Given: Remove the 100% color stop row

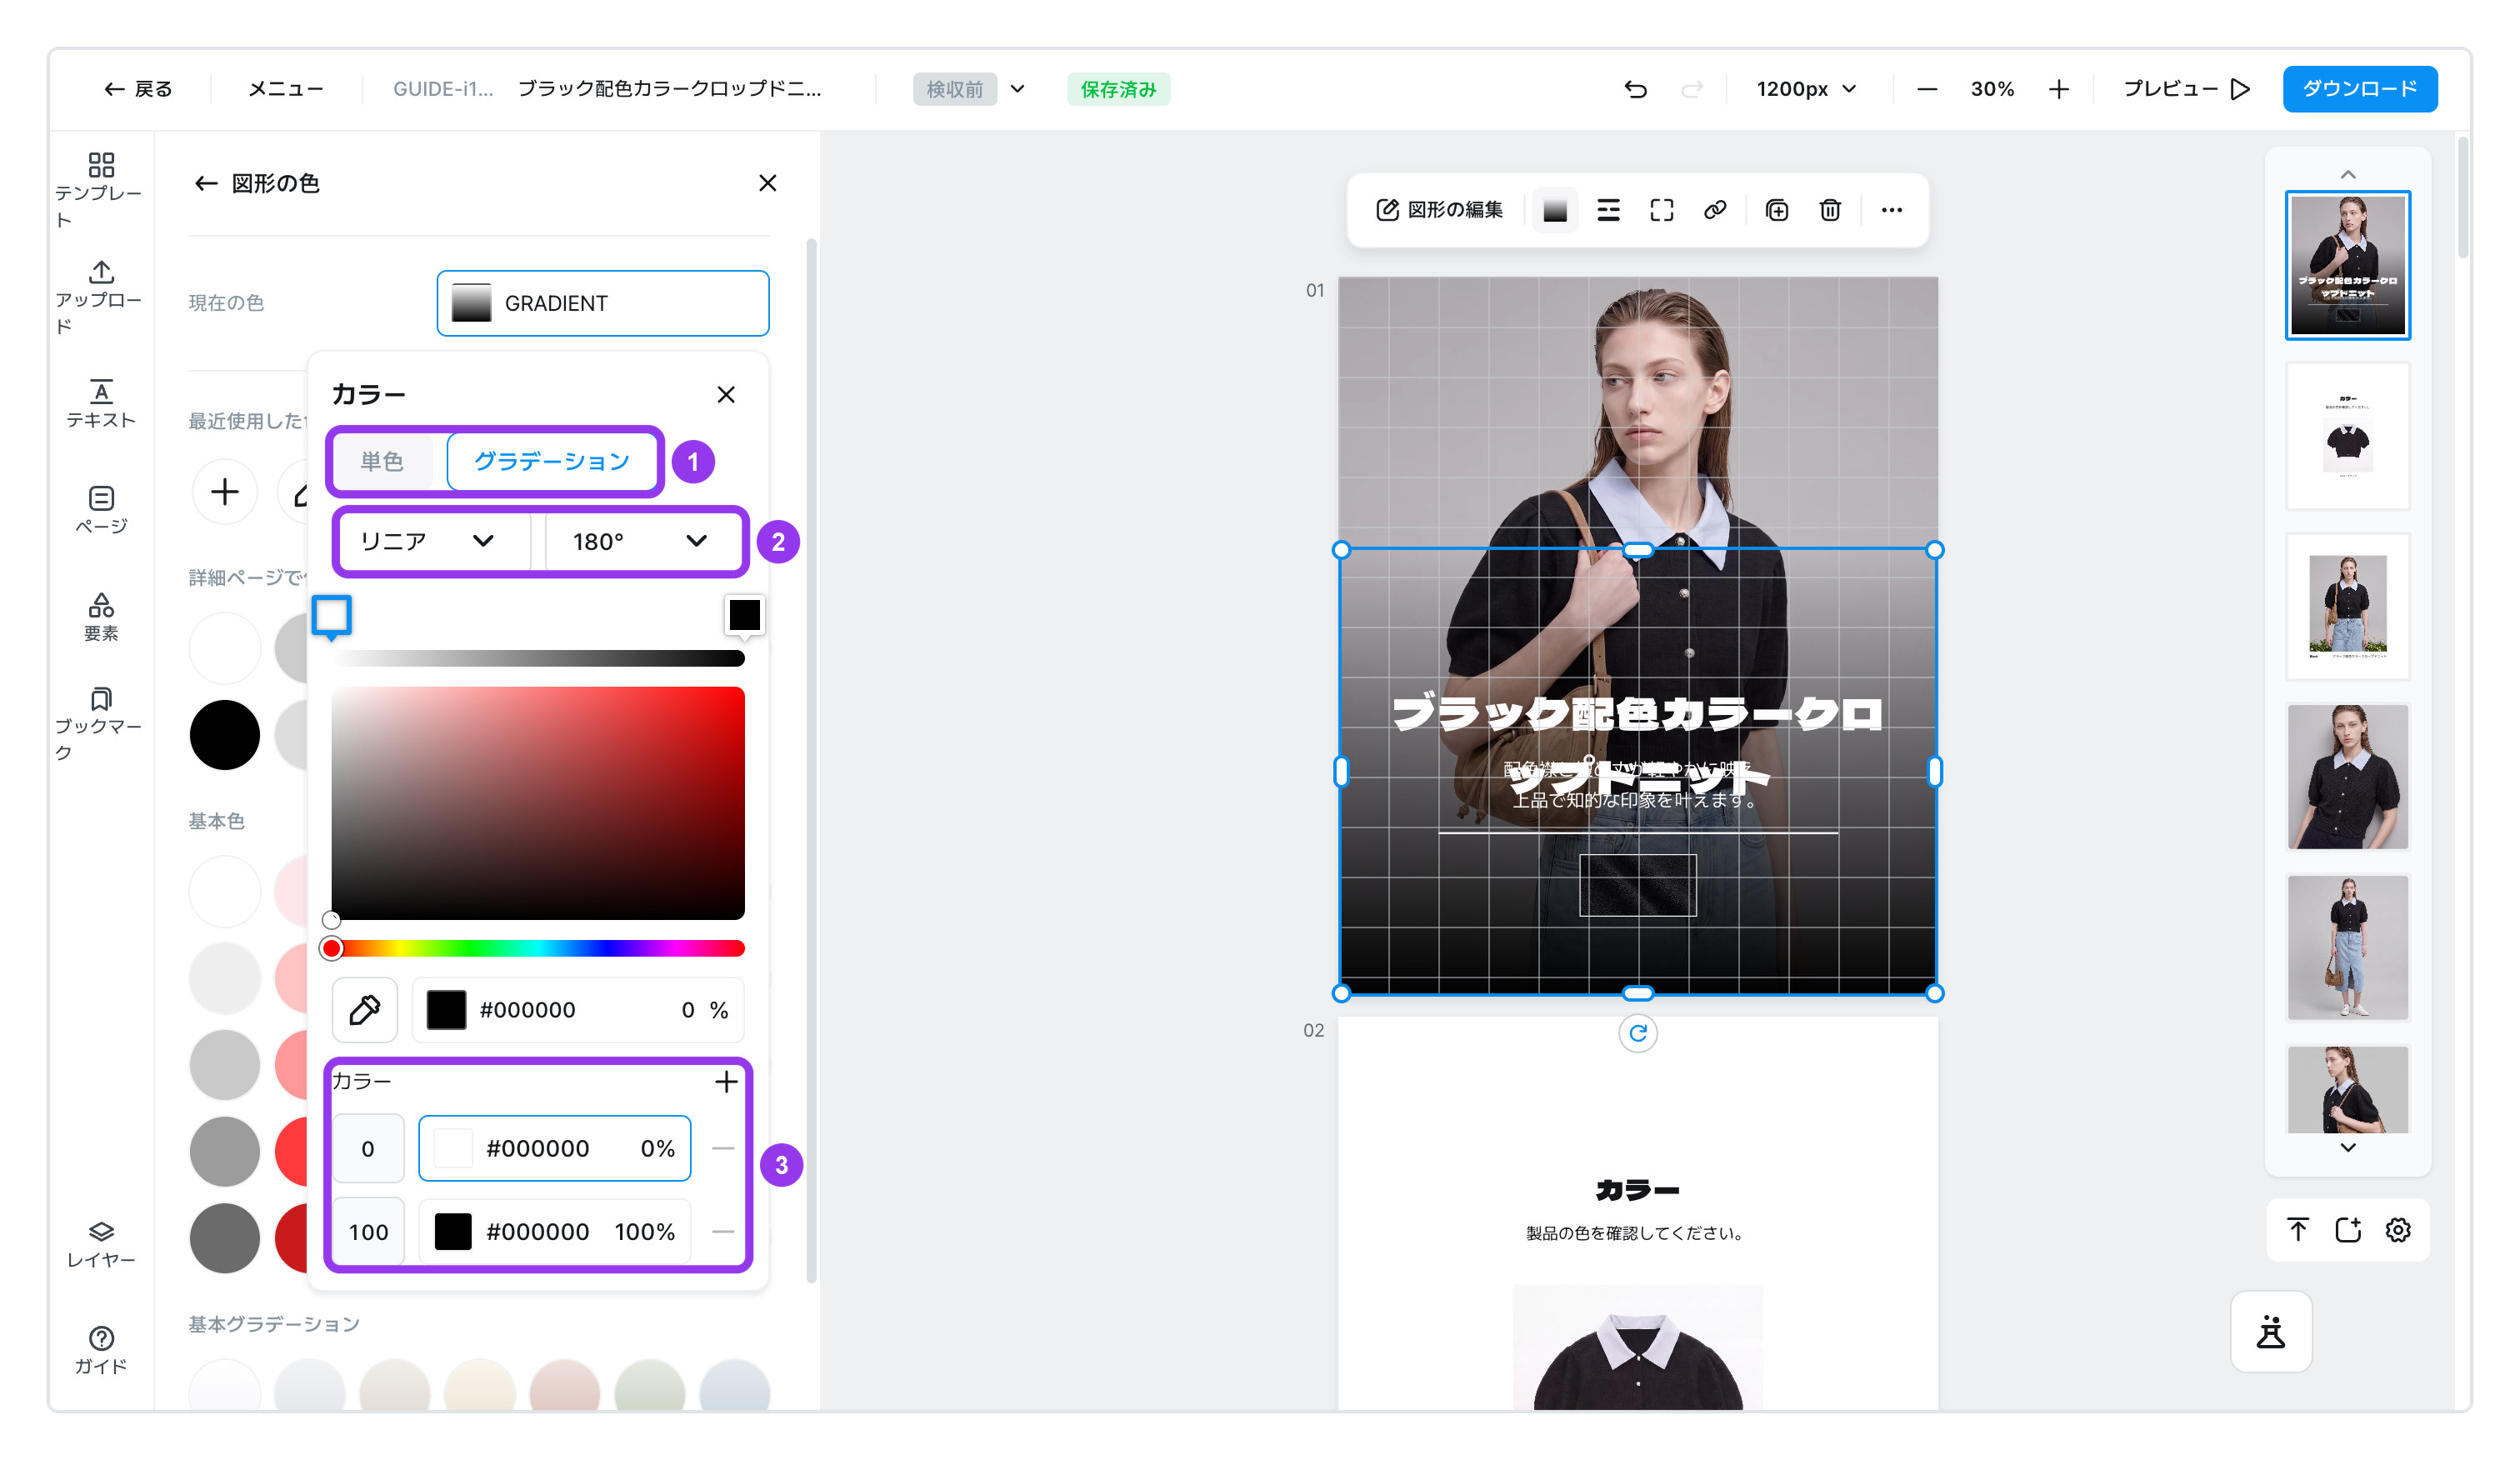Looking at the screenshot, I should [724, 1231].
